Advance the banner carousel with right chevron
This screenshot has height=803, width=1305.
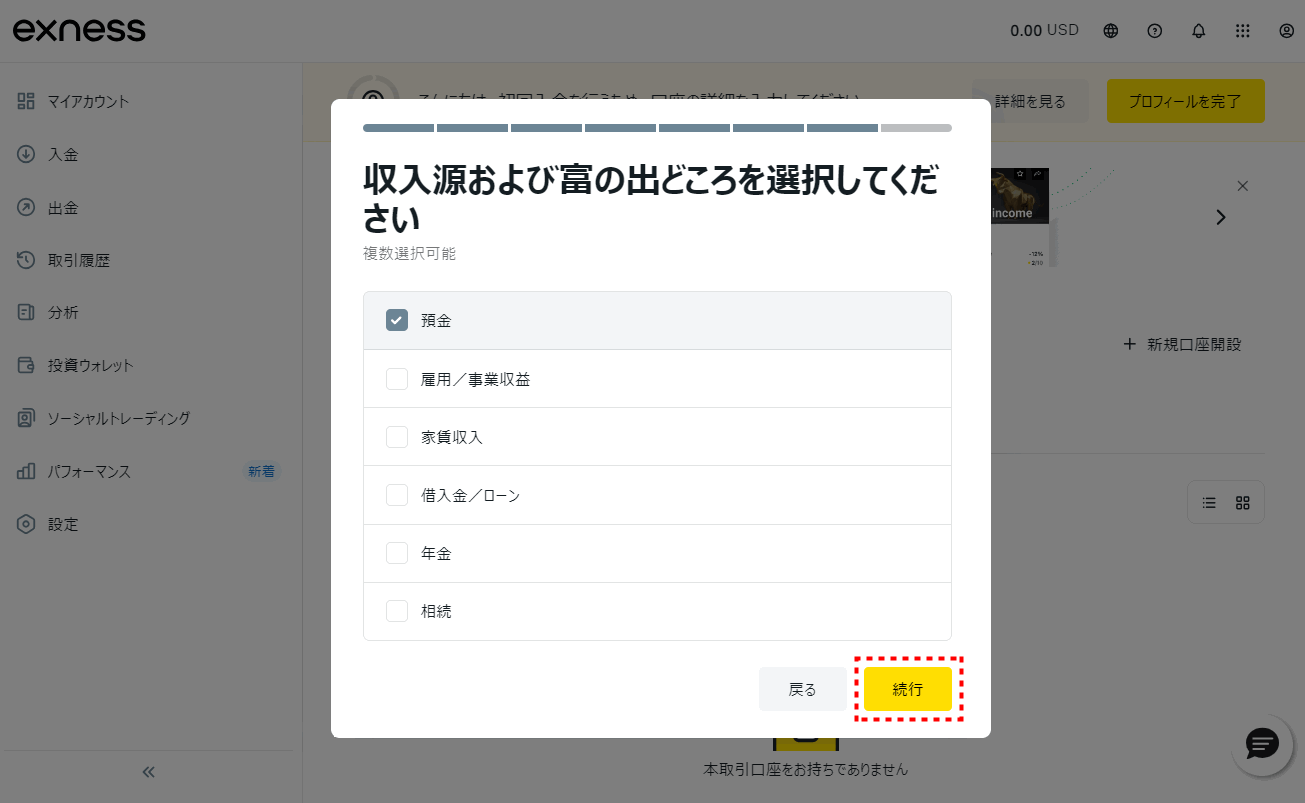pos(1220,217)
